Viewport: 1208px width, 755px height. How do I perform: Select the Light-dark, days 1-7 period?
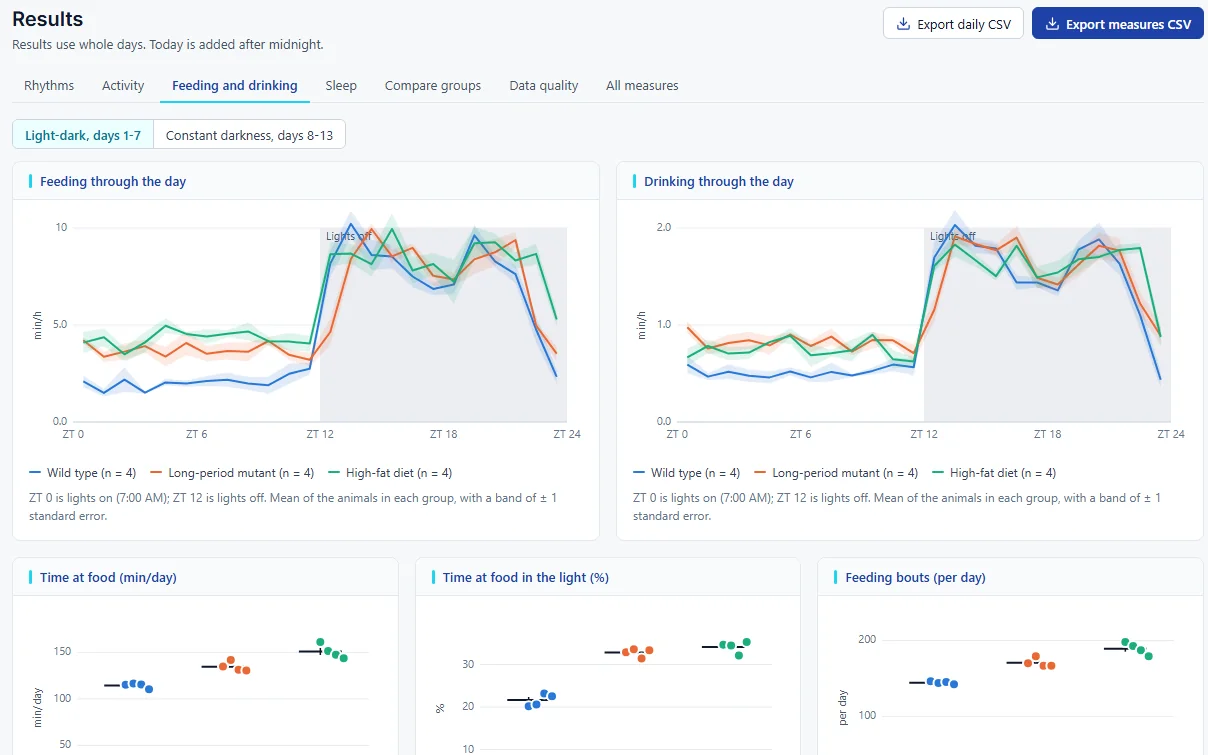coord(83,135)
